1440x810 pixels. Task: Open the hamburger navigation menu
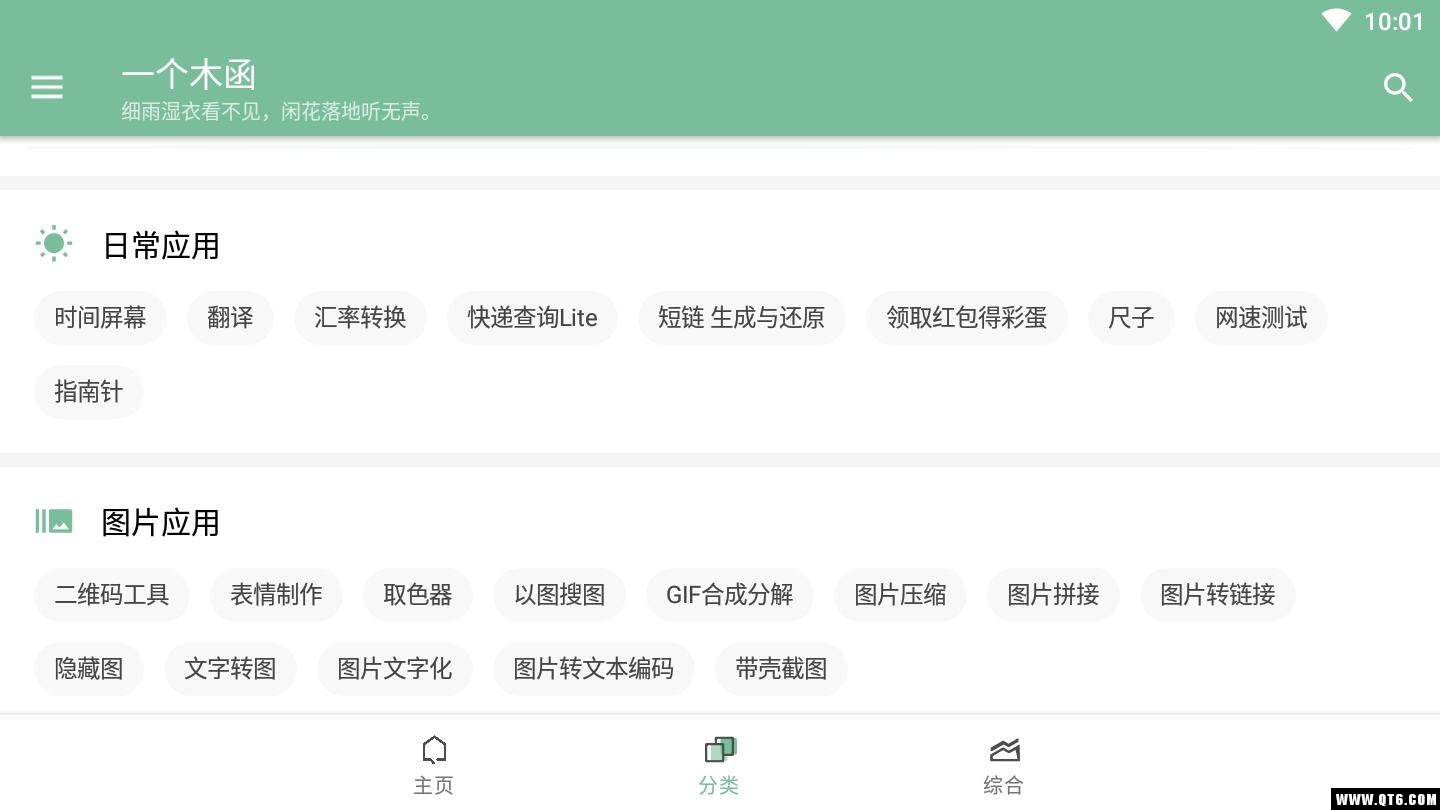[47, 87]
